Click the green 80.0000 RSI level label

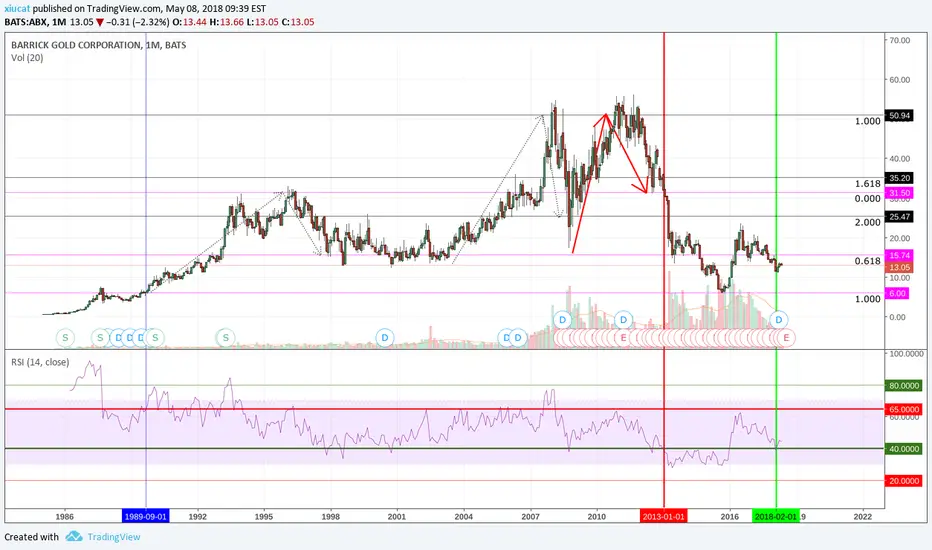click(904, 385)
